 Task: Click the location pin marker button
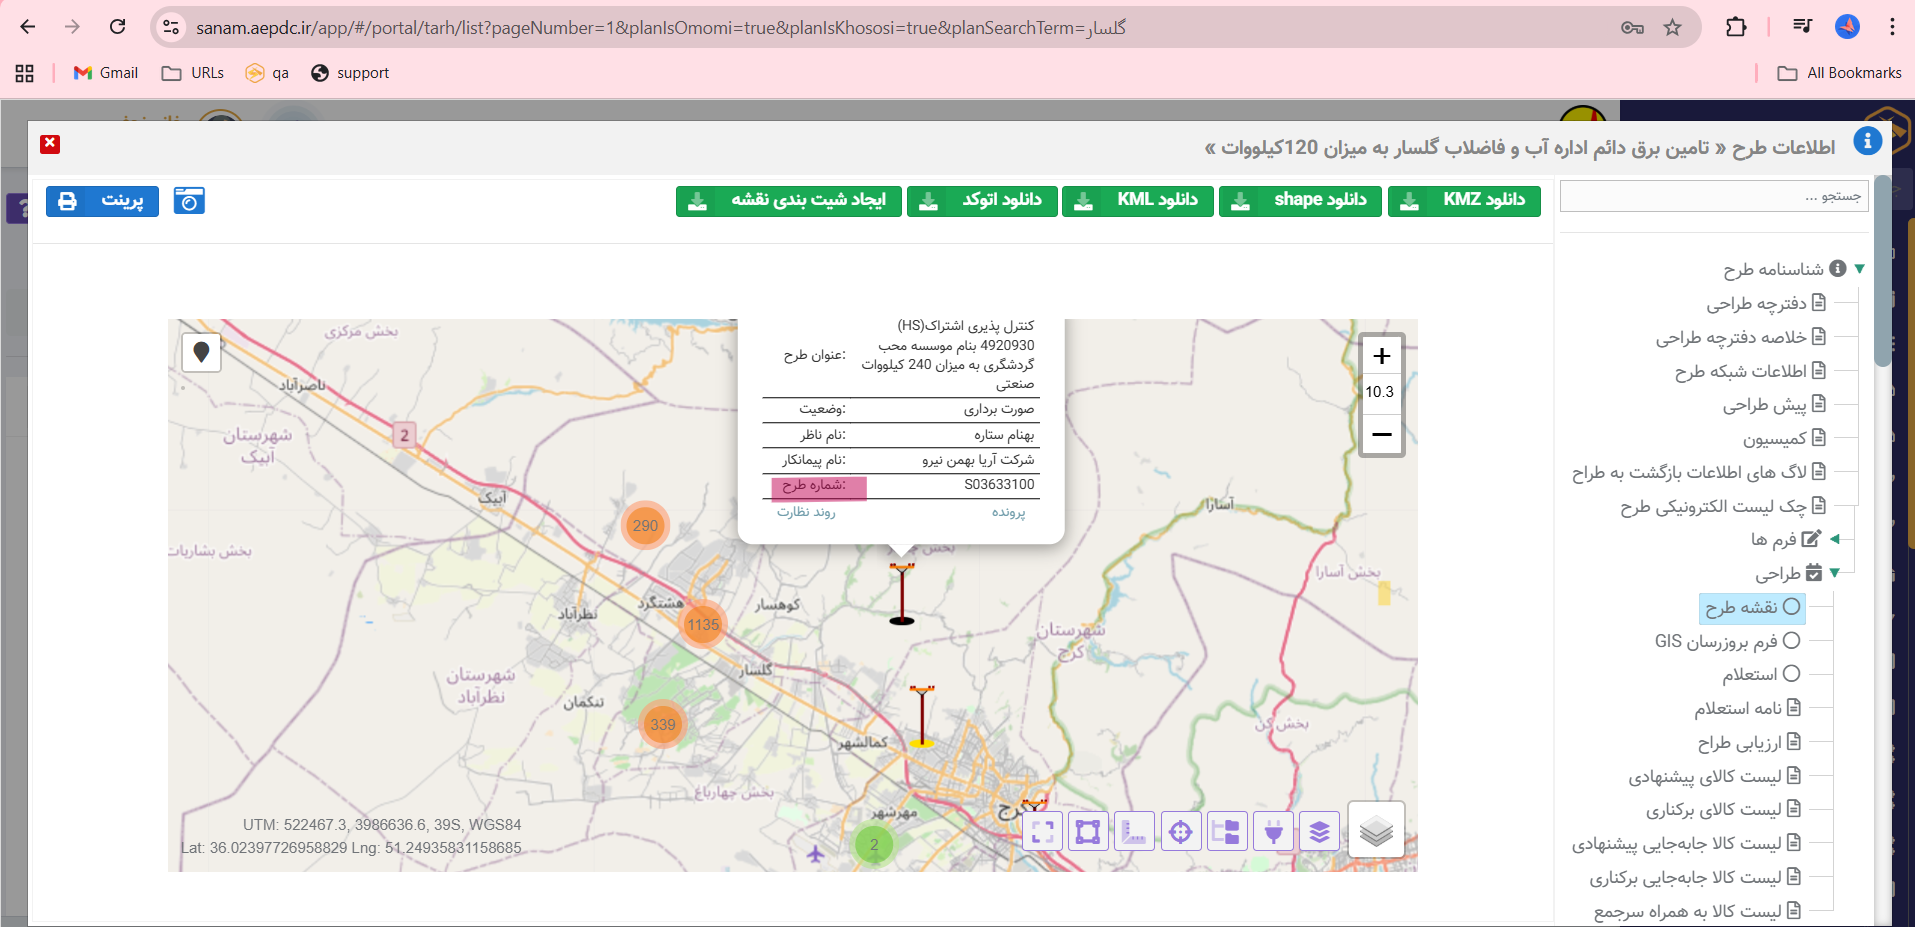pyautogui.click(x=201, y=352)
